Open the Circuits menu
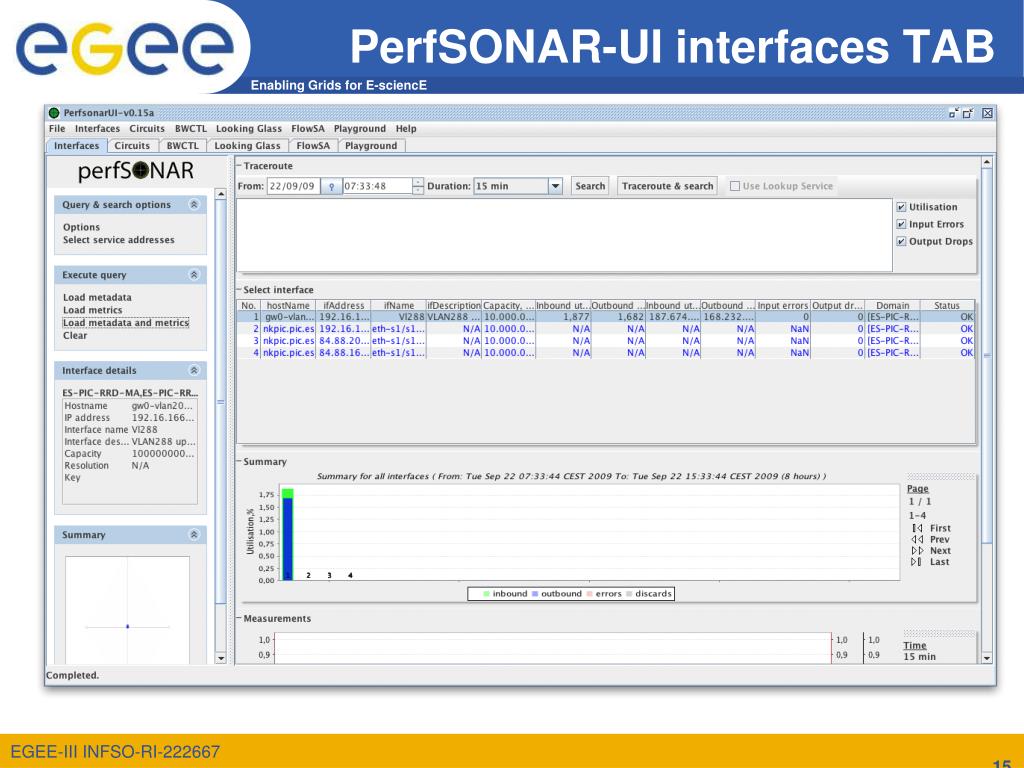Screen dimensions: 1024x768 147,129
